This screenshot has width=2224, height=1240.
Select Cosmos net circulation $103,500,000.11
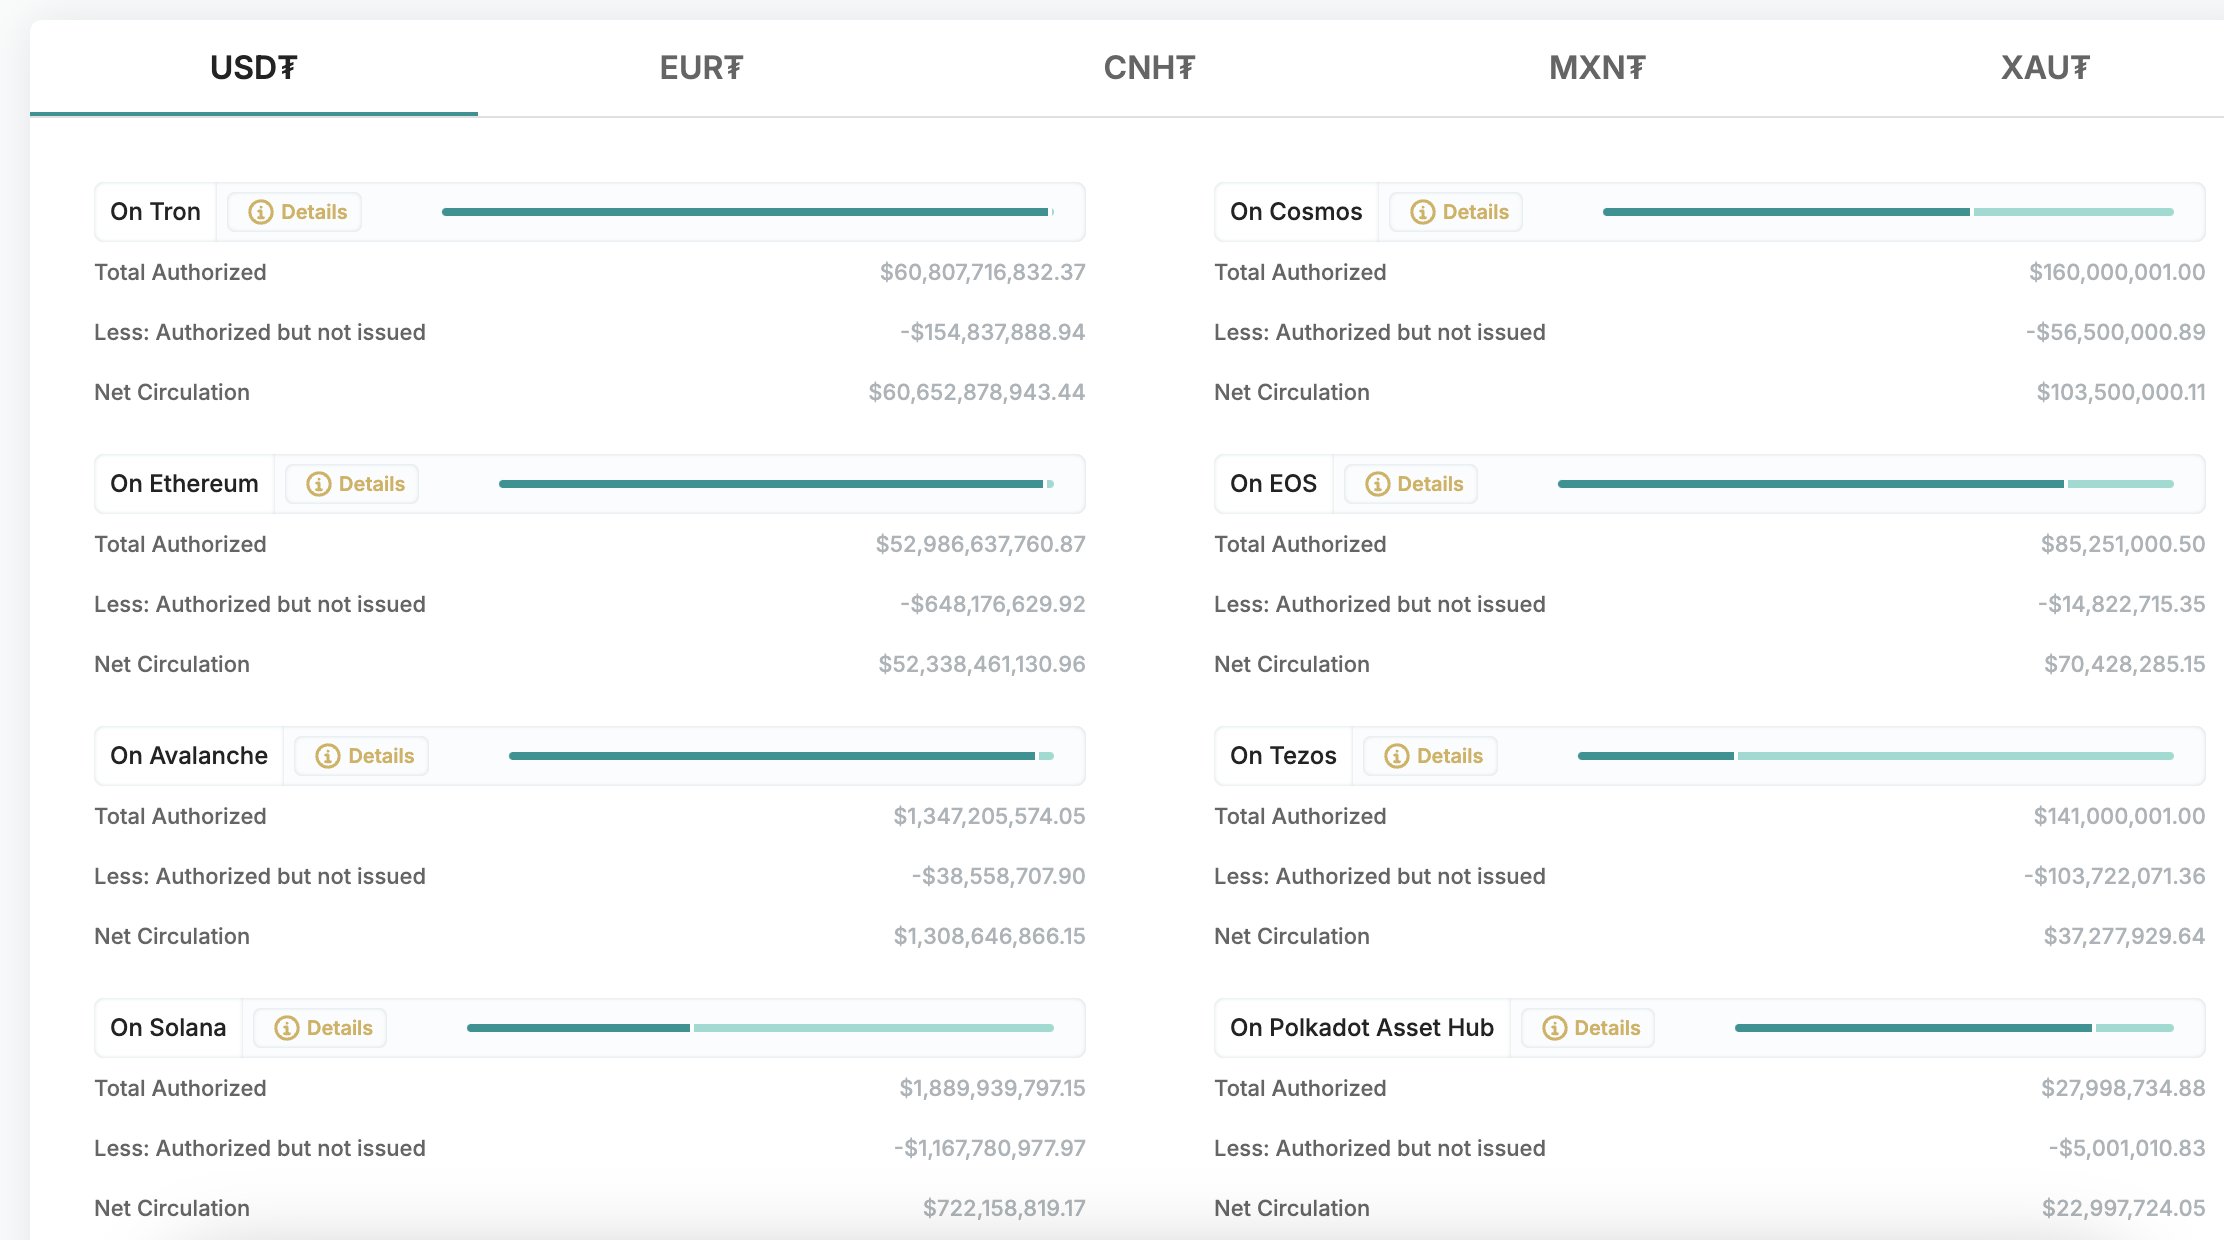2121,392
